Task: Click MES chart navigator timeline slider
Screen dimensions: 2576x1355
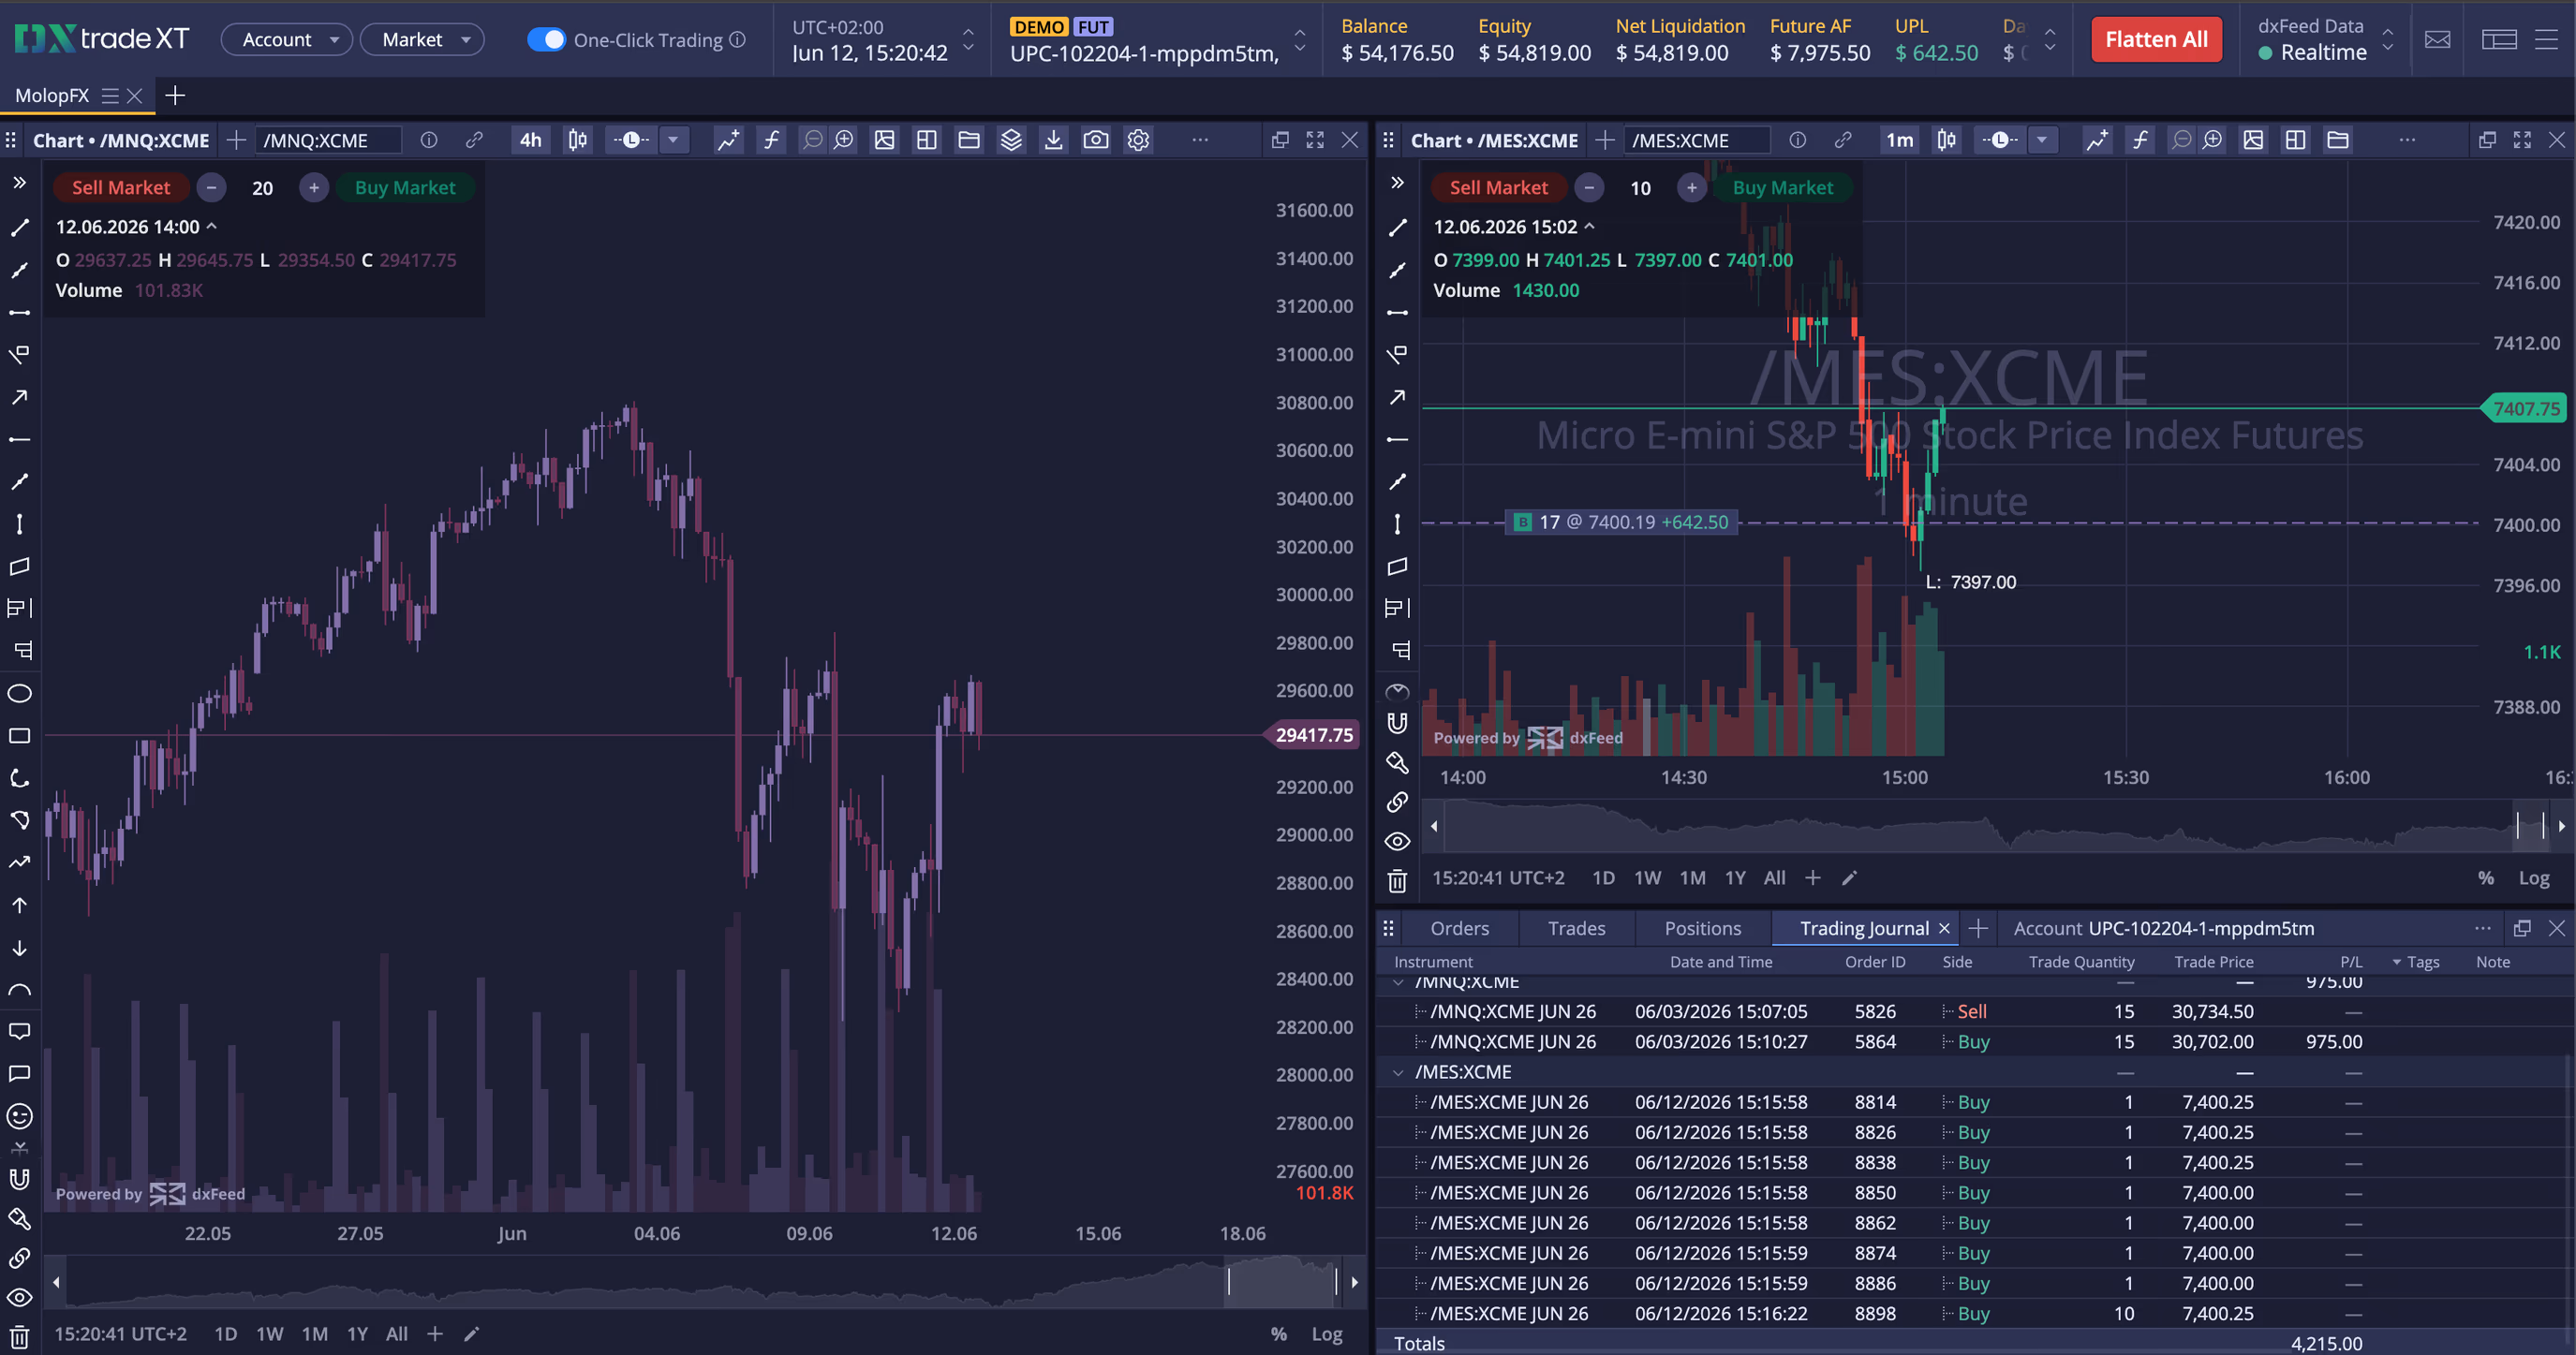Action: [2531, 826]
